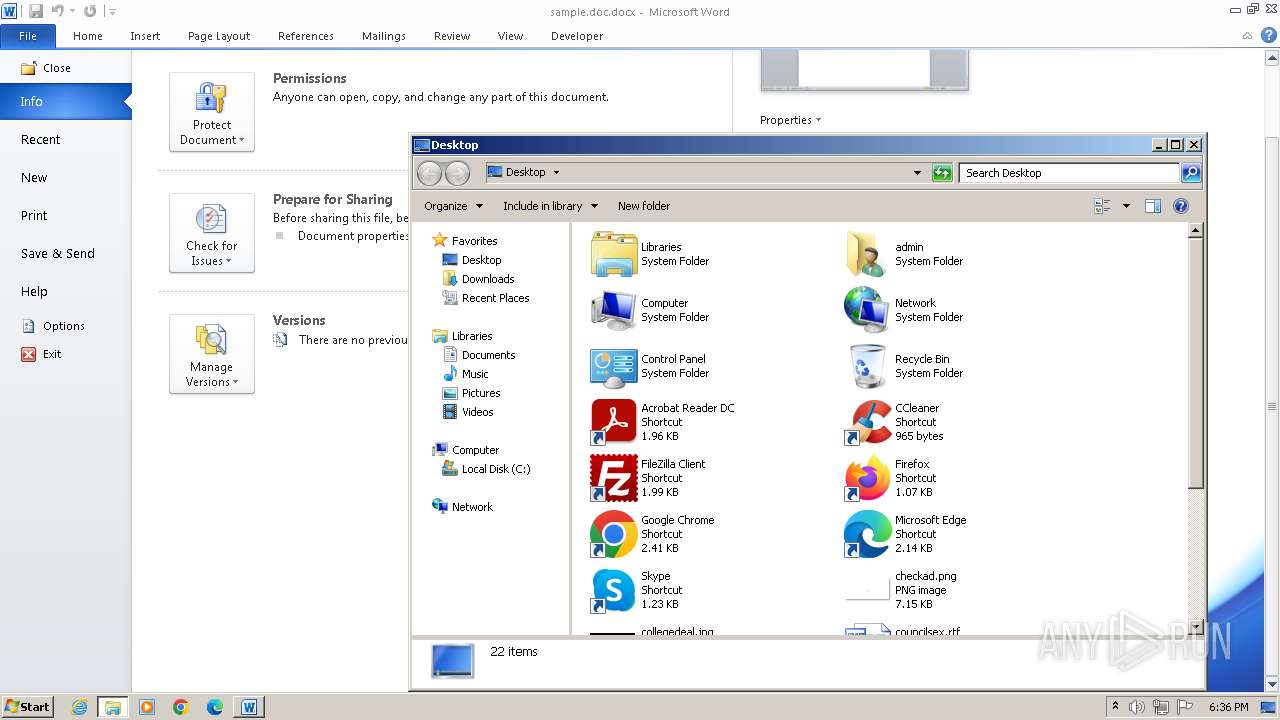Click the Explorer vertical scrollbar down arrow
The width and height of the screenshot is (1280, 720).
1195,627
